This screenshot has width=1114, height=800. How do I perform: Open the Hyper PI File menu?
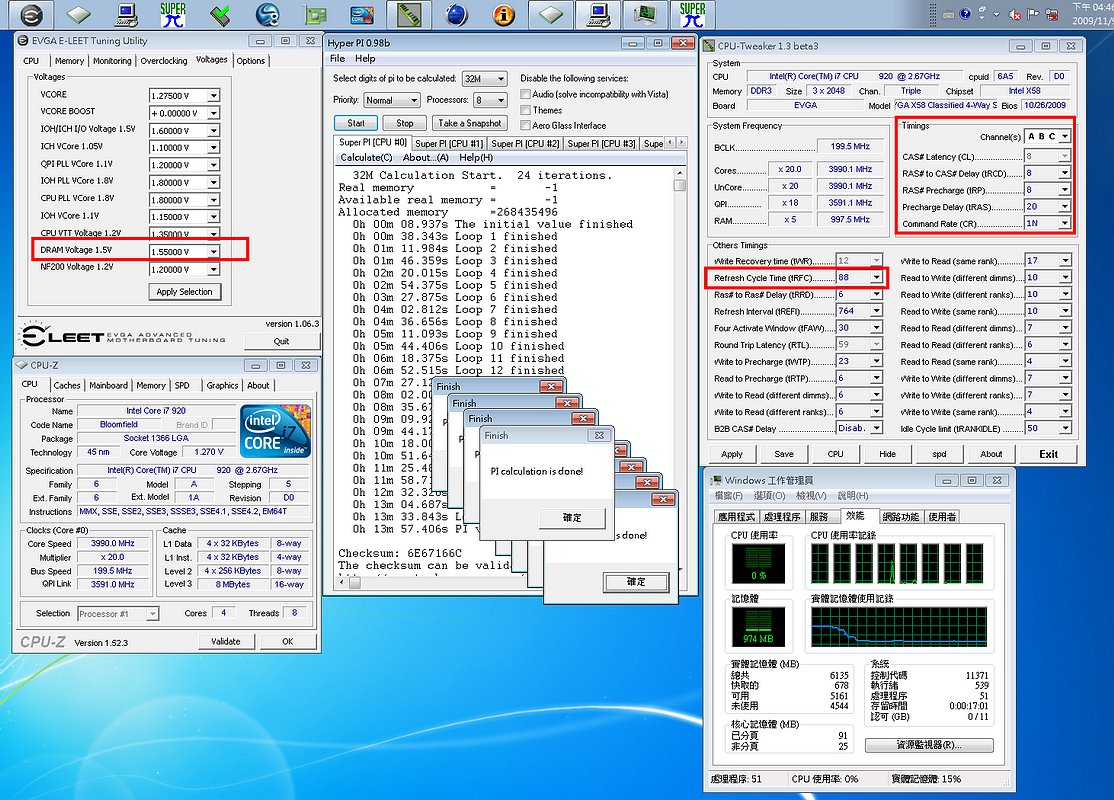pyautogui.click(x=337, y=58)
